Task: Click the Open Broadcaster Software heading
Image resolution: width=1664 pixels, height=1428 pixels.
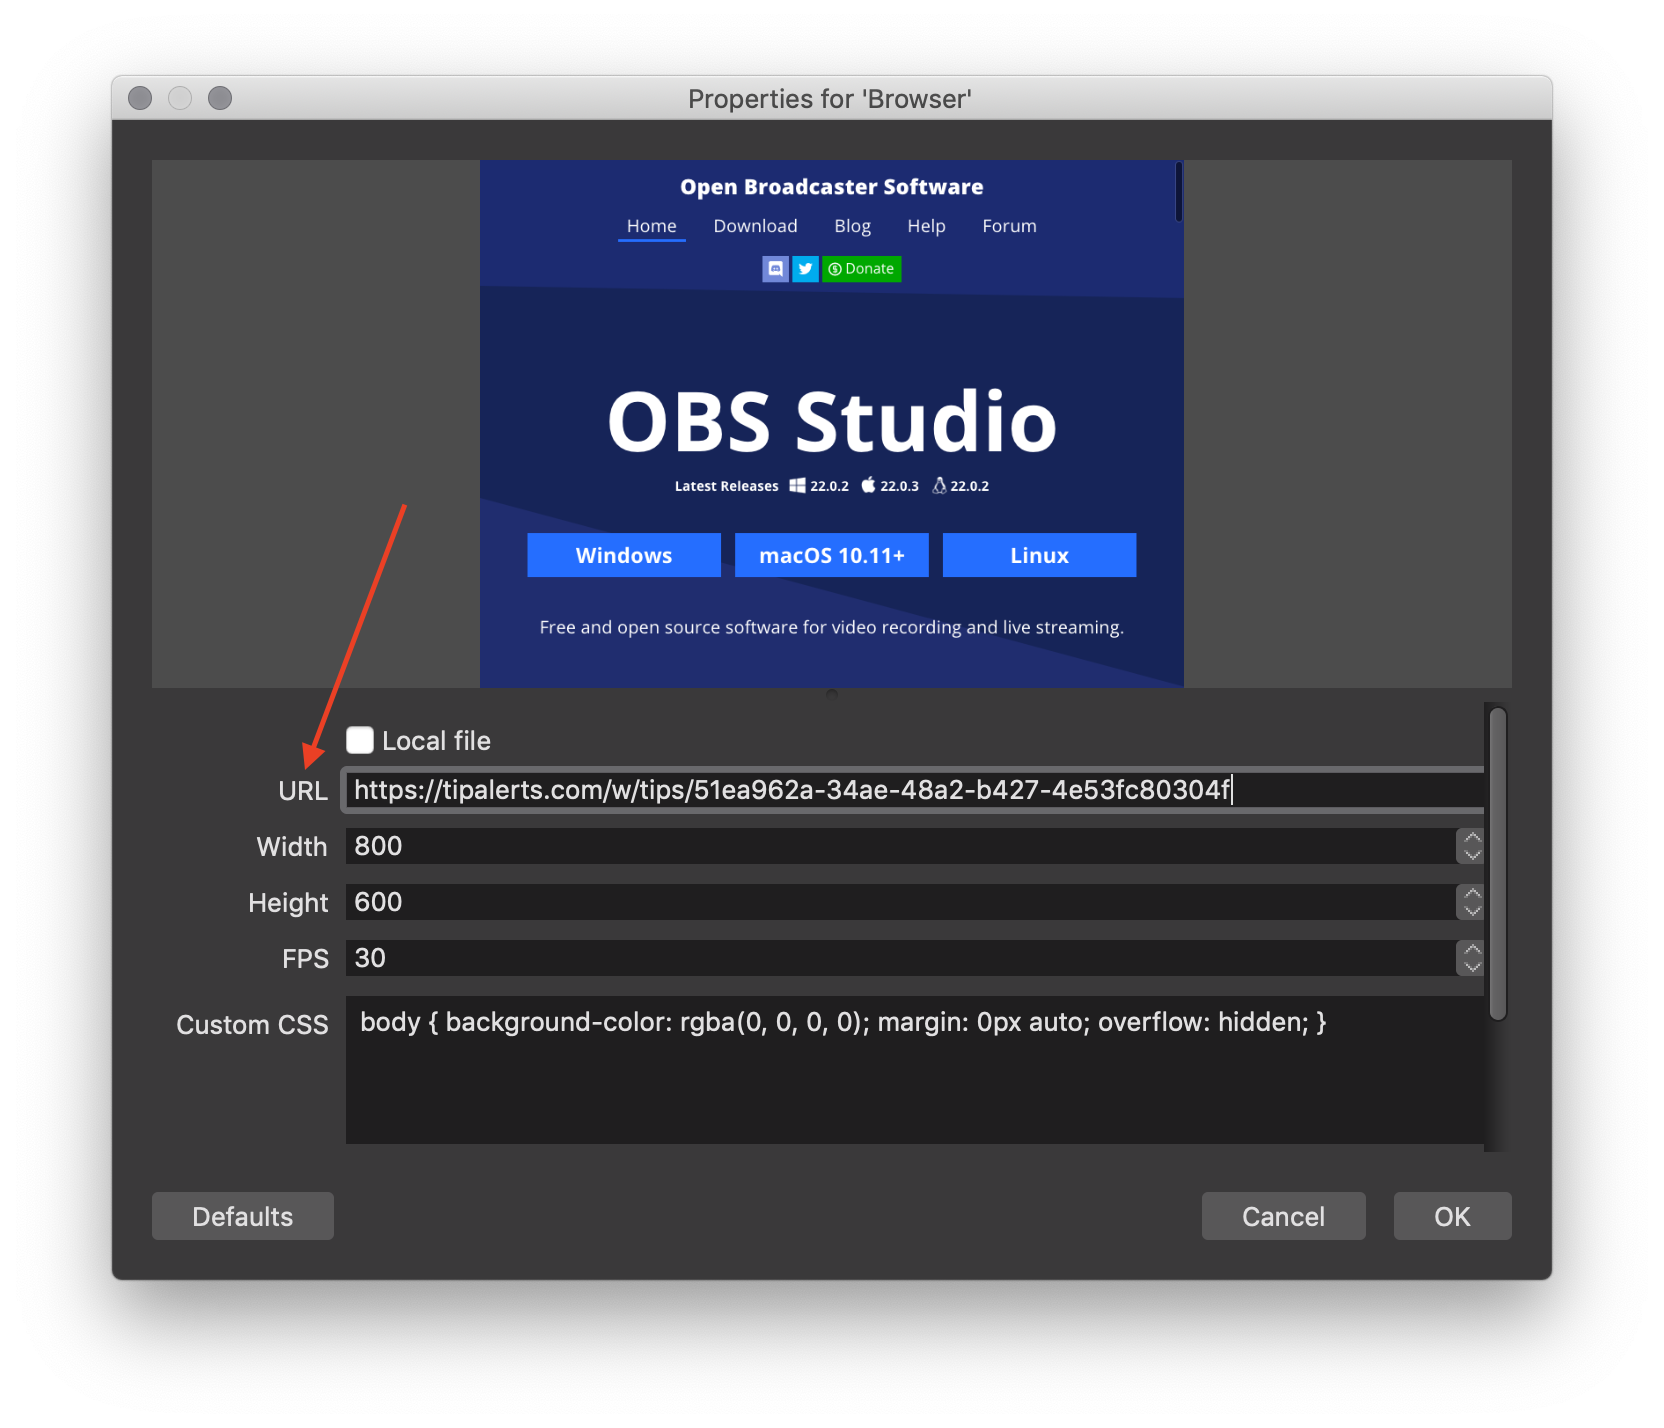Action: tap(832, 187)
